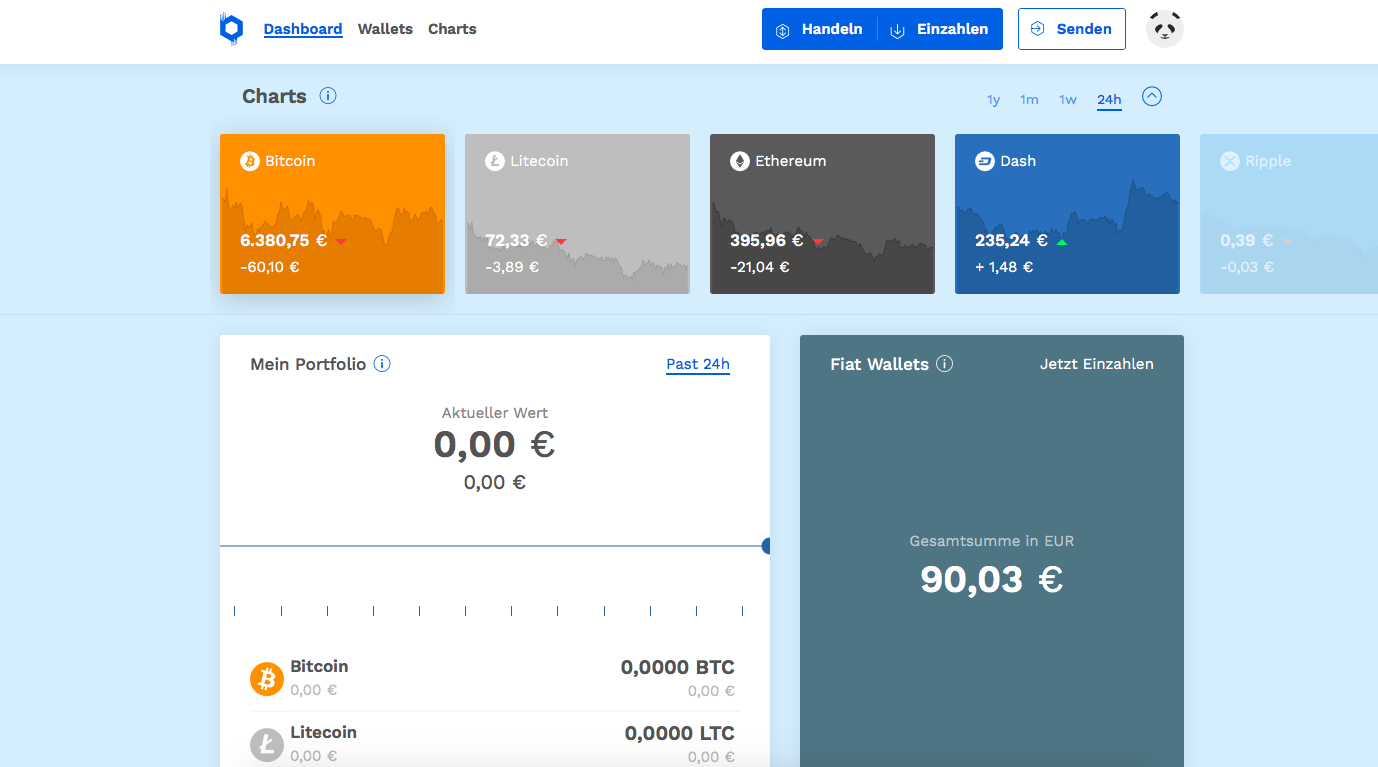The height and width of the screenshot is (767, 1378).
Task: Select the 1w chart timeframe
Action: 1068,99
